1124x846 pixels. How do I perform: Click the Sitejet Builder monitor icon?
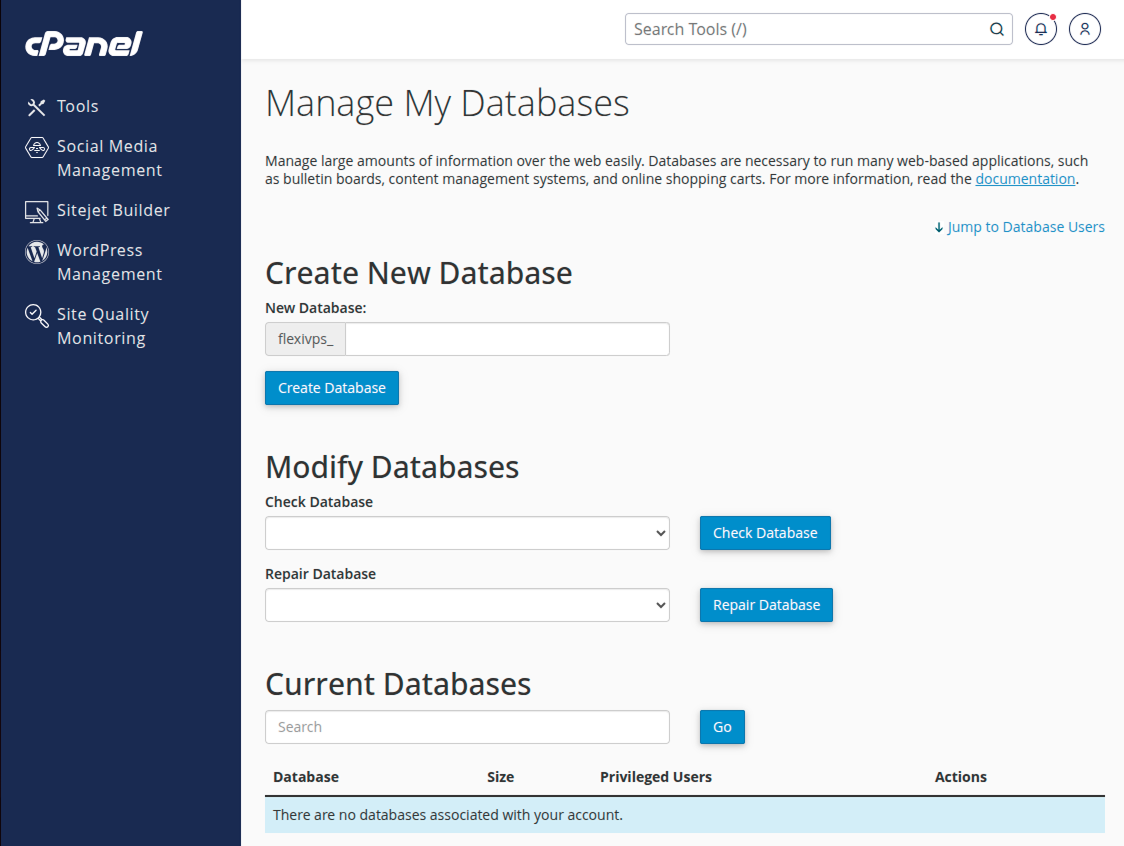(37, 212)
